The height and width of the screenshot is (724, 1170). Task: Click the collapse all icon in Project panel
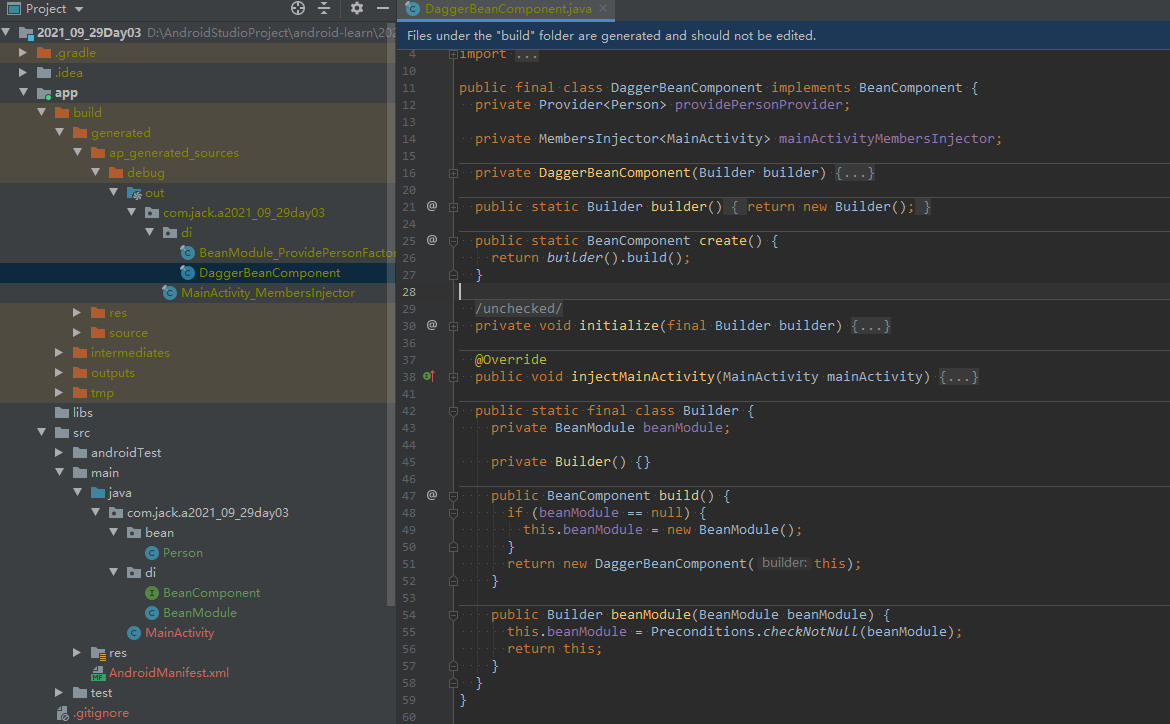click(324, 8)
